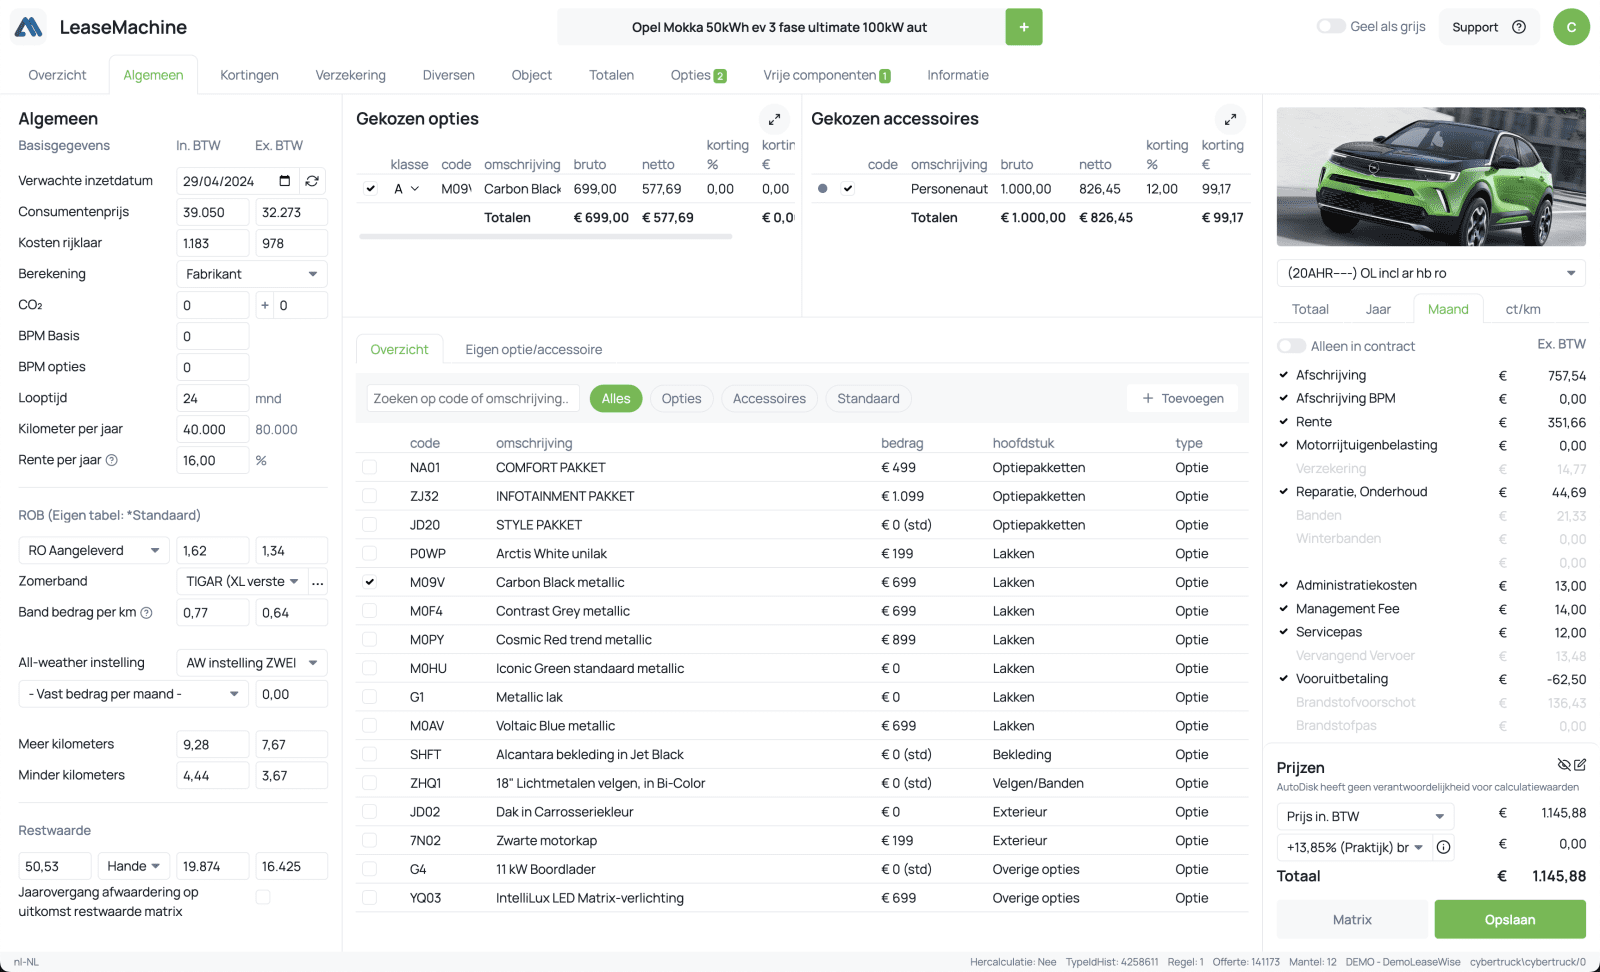Switch the cost view to Jaar tab

[x=1378, y=309]
